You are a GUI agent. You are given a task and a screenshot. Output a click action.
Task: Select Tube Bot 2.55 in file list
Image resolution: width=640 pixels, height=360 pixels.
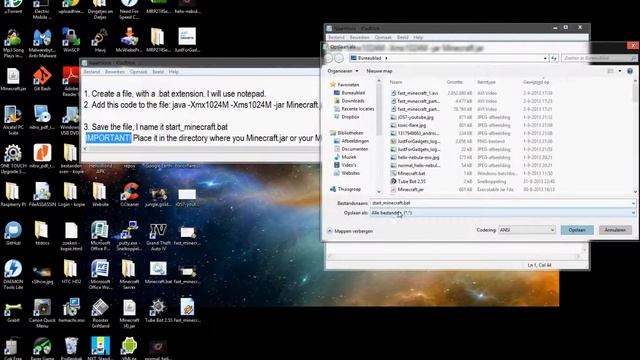[x=411, y=182]
